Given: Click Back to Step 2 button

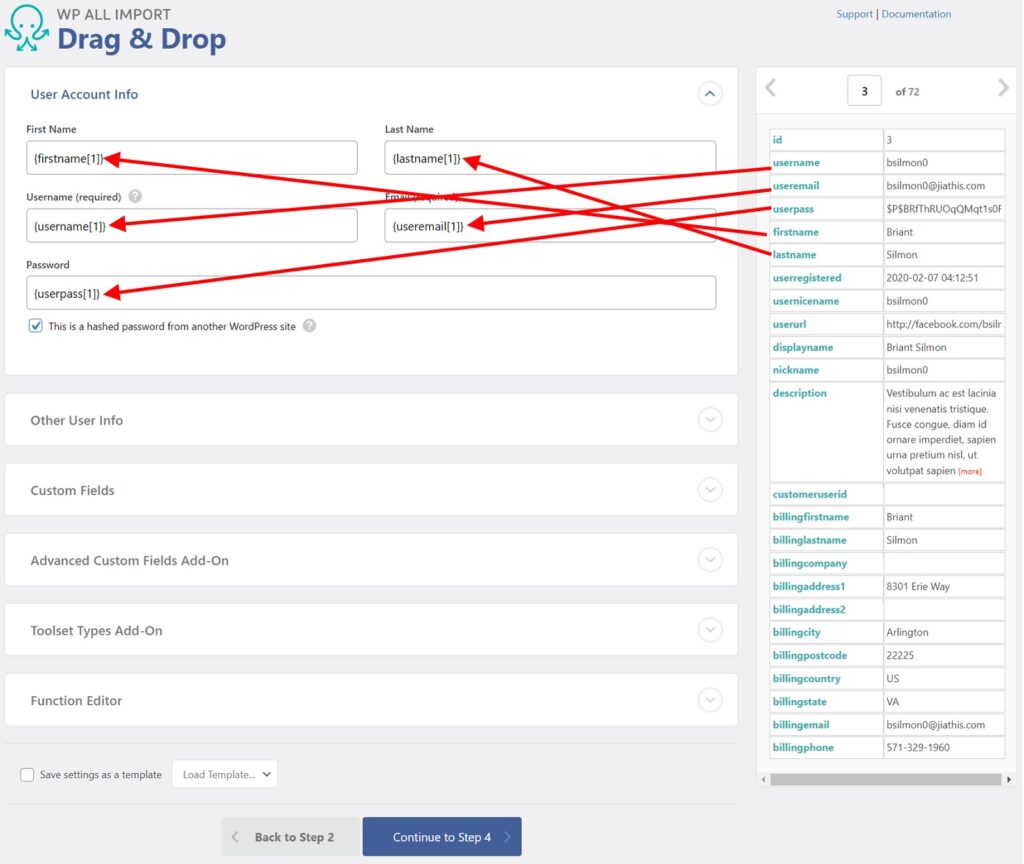Looking at the screenshot, I should pos(291,837).
